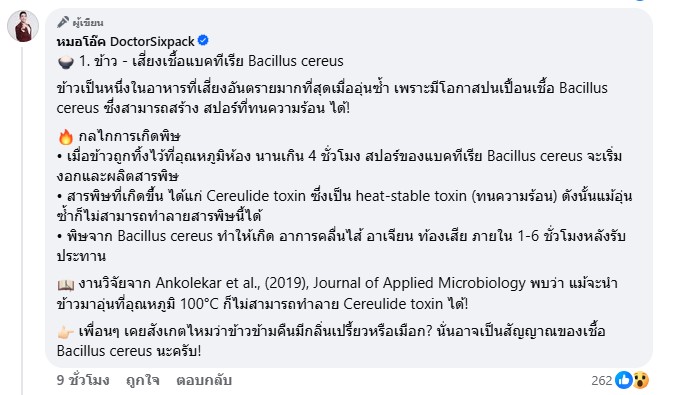Click the heading text 1. ข้าว
Viewport: 688px width, 395px height.
[x=98, y=61]
